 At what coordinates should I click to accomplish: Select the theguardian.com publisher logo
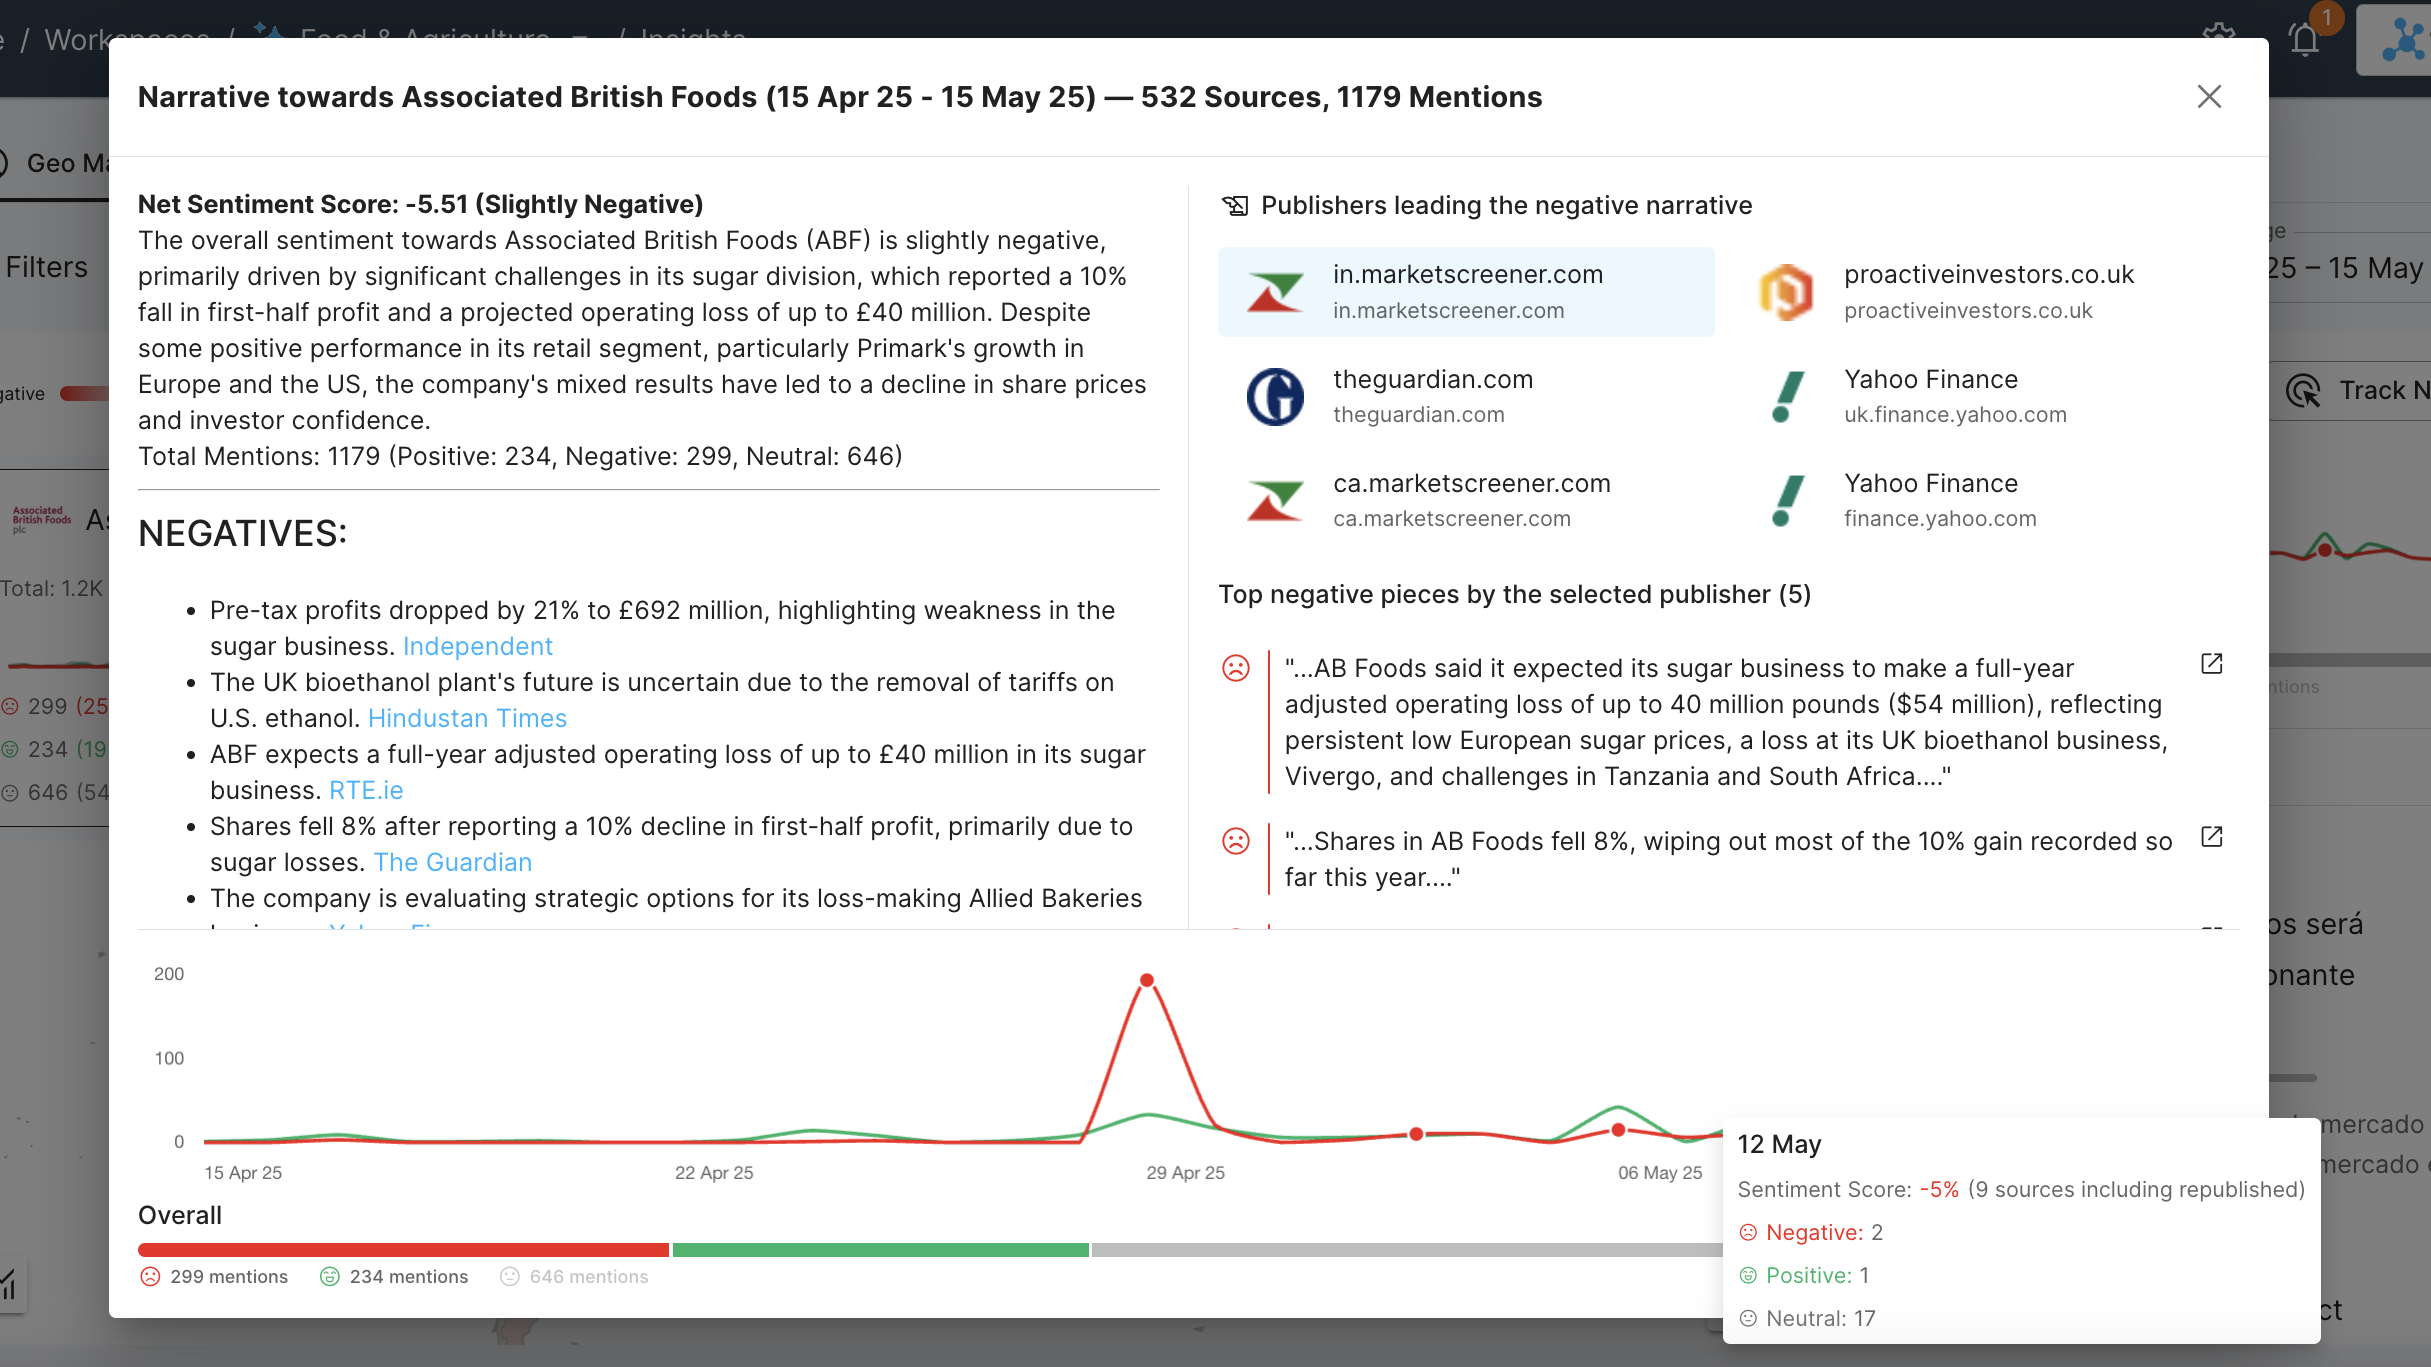click(x=1275, y=397)
